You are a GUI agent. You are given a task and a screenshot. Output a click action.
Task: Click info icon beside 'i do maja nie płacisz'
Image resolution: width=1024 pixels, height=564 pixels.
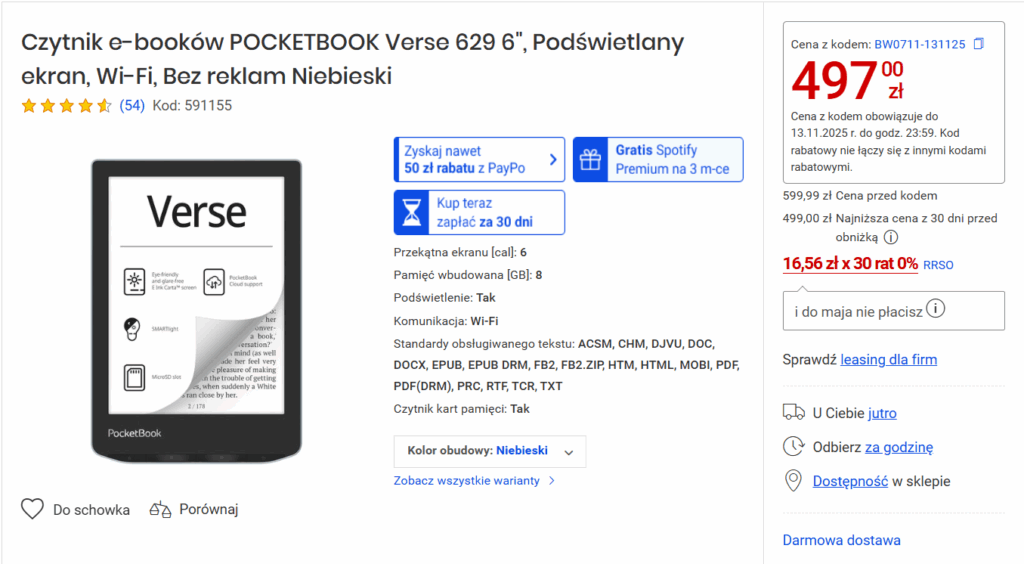tap(936, 310)
